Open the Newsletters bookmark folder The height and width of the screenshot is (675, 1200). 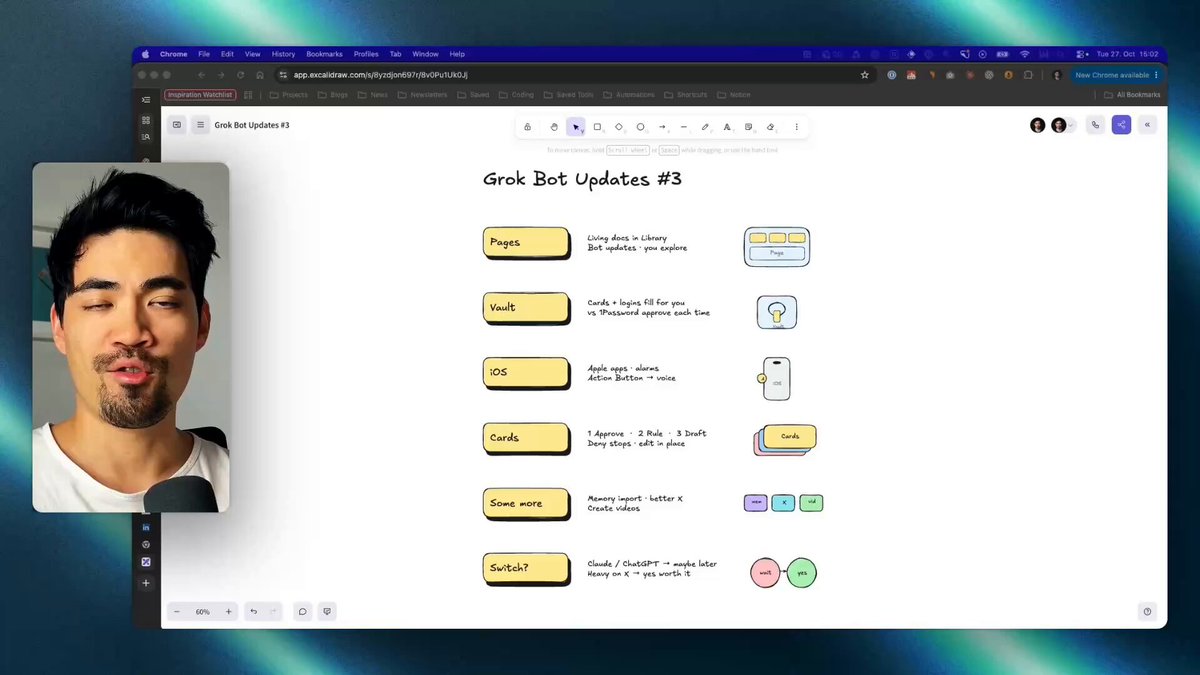pos(423,95)
